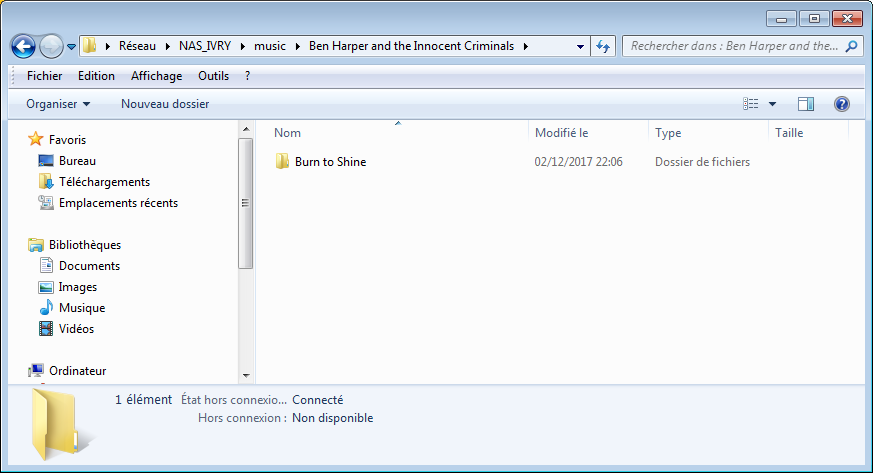Screen dimensions: 873x473
Task: Select Favoris in the navigation pane
Action: click(67, 140)
